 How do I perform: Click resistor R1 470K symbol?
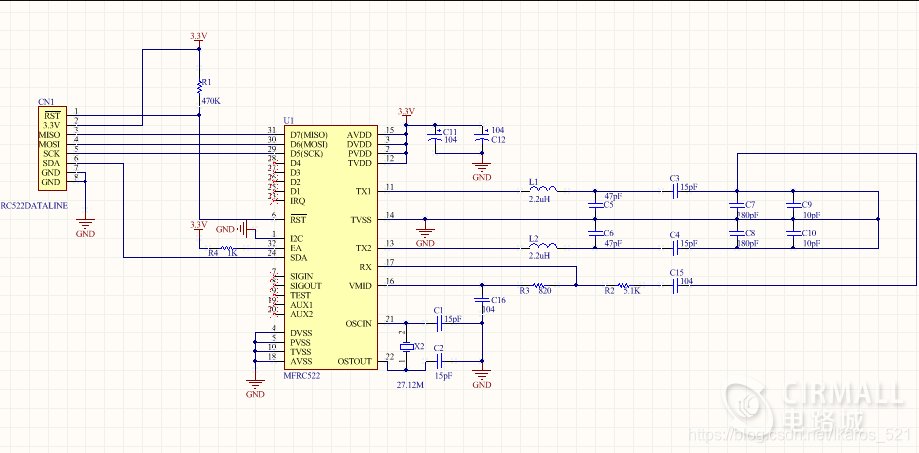pos(199,87)
